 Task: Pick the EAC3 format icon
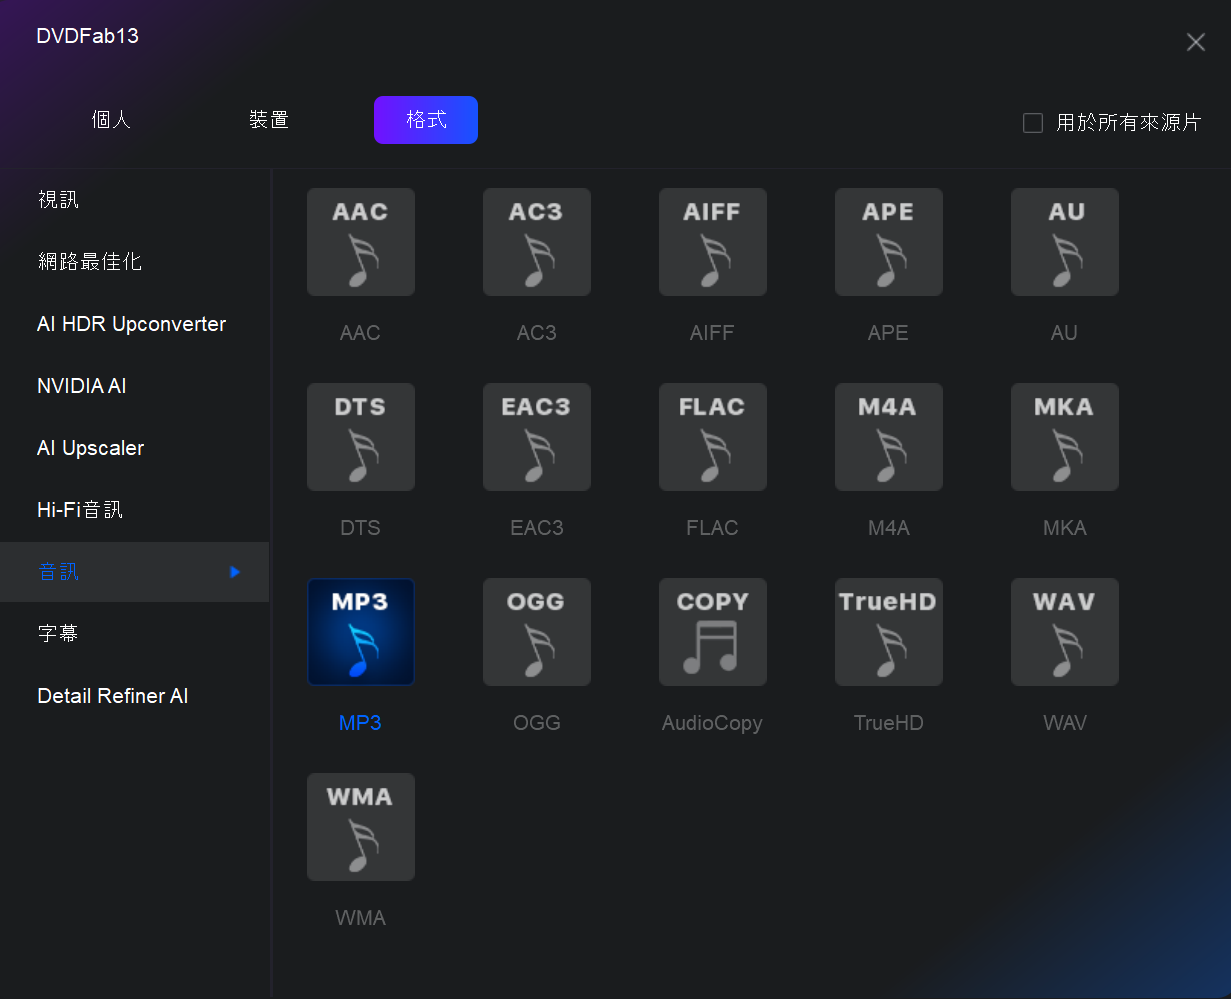(537, 437)
